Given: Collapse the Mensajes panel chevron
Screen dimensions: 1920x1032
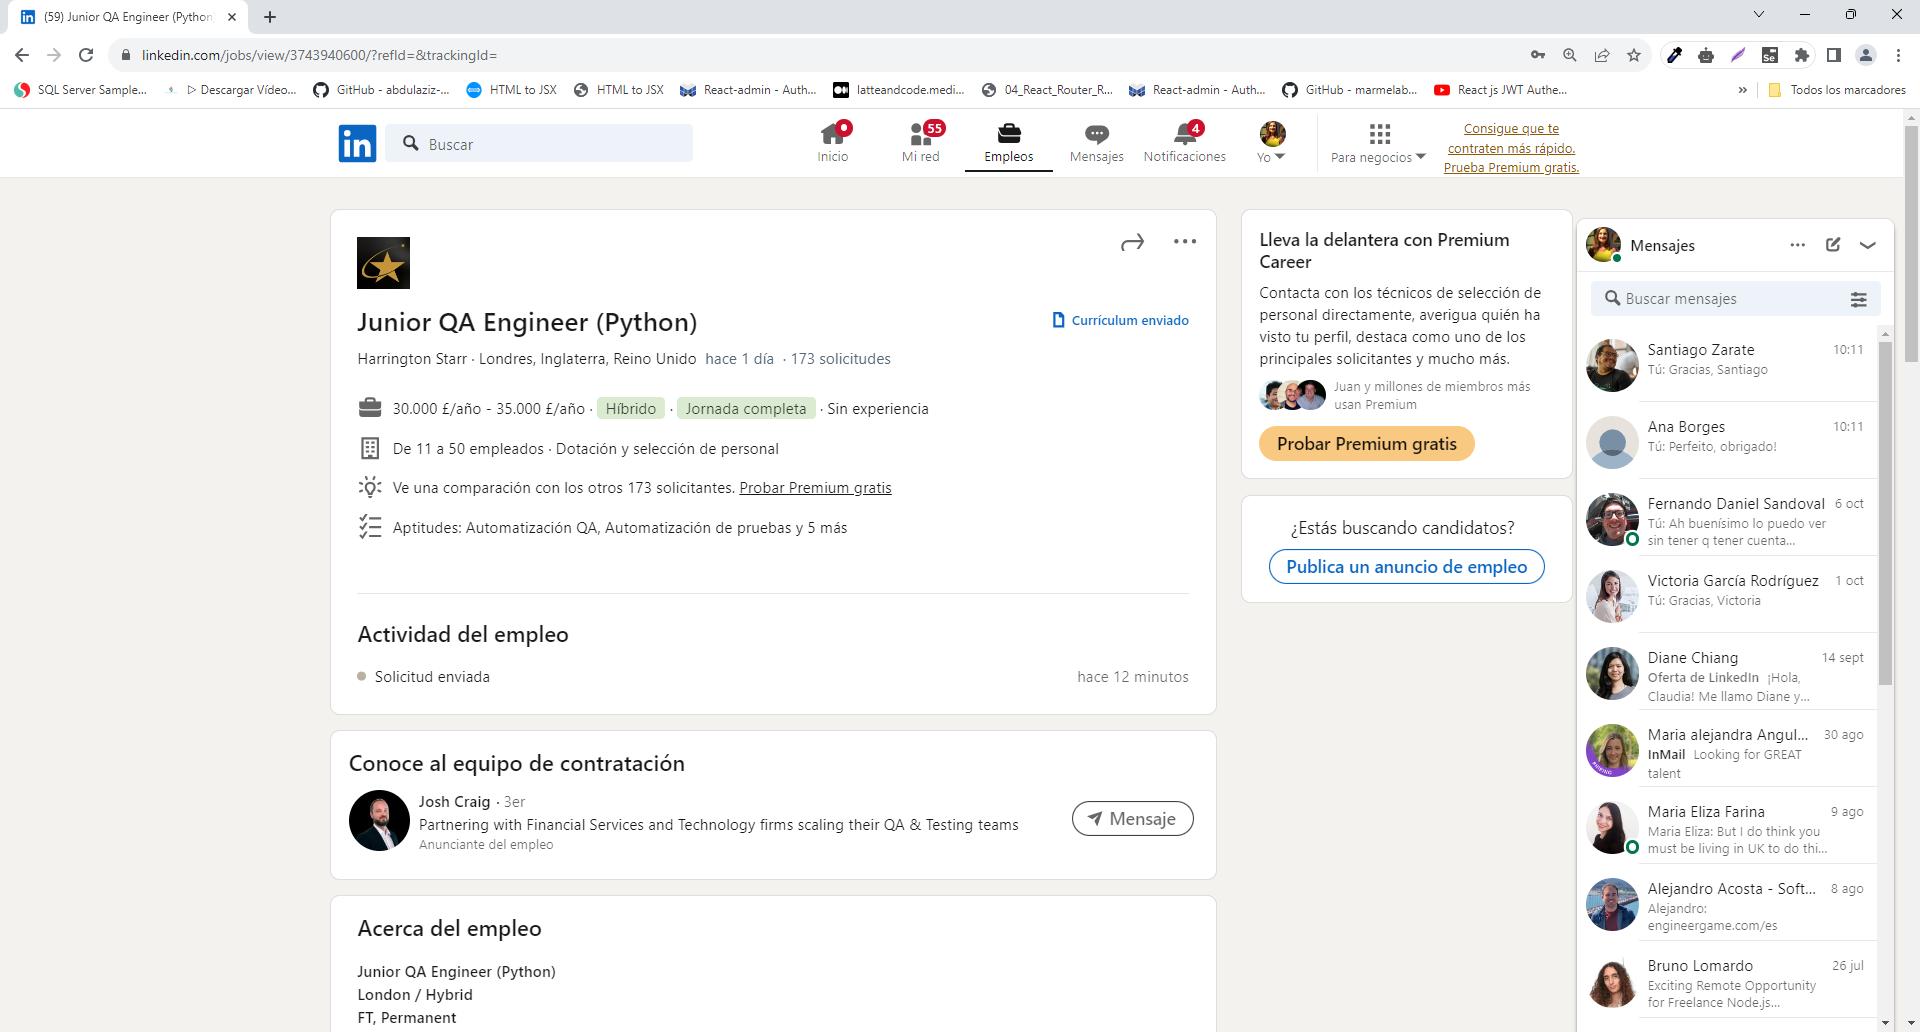Looking at the screenshot, I should pyautogui.click(x=1867, y=245).
